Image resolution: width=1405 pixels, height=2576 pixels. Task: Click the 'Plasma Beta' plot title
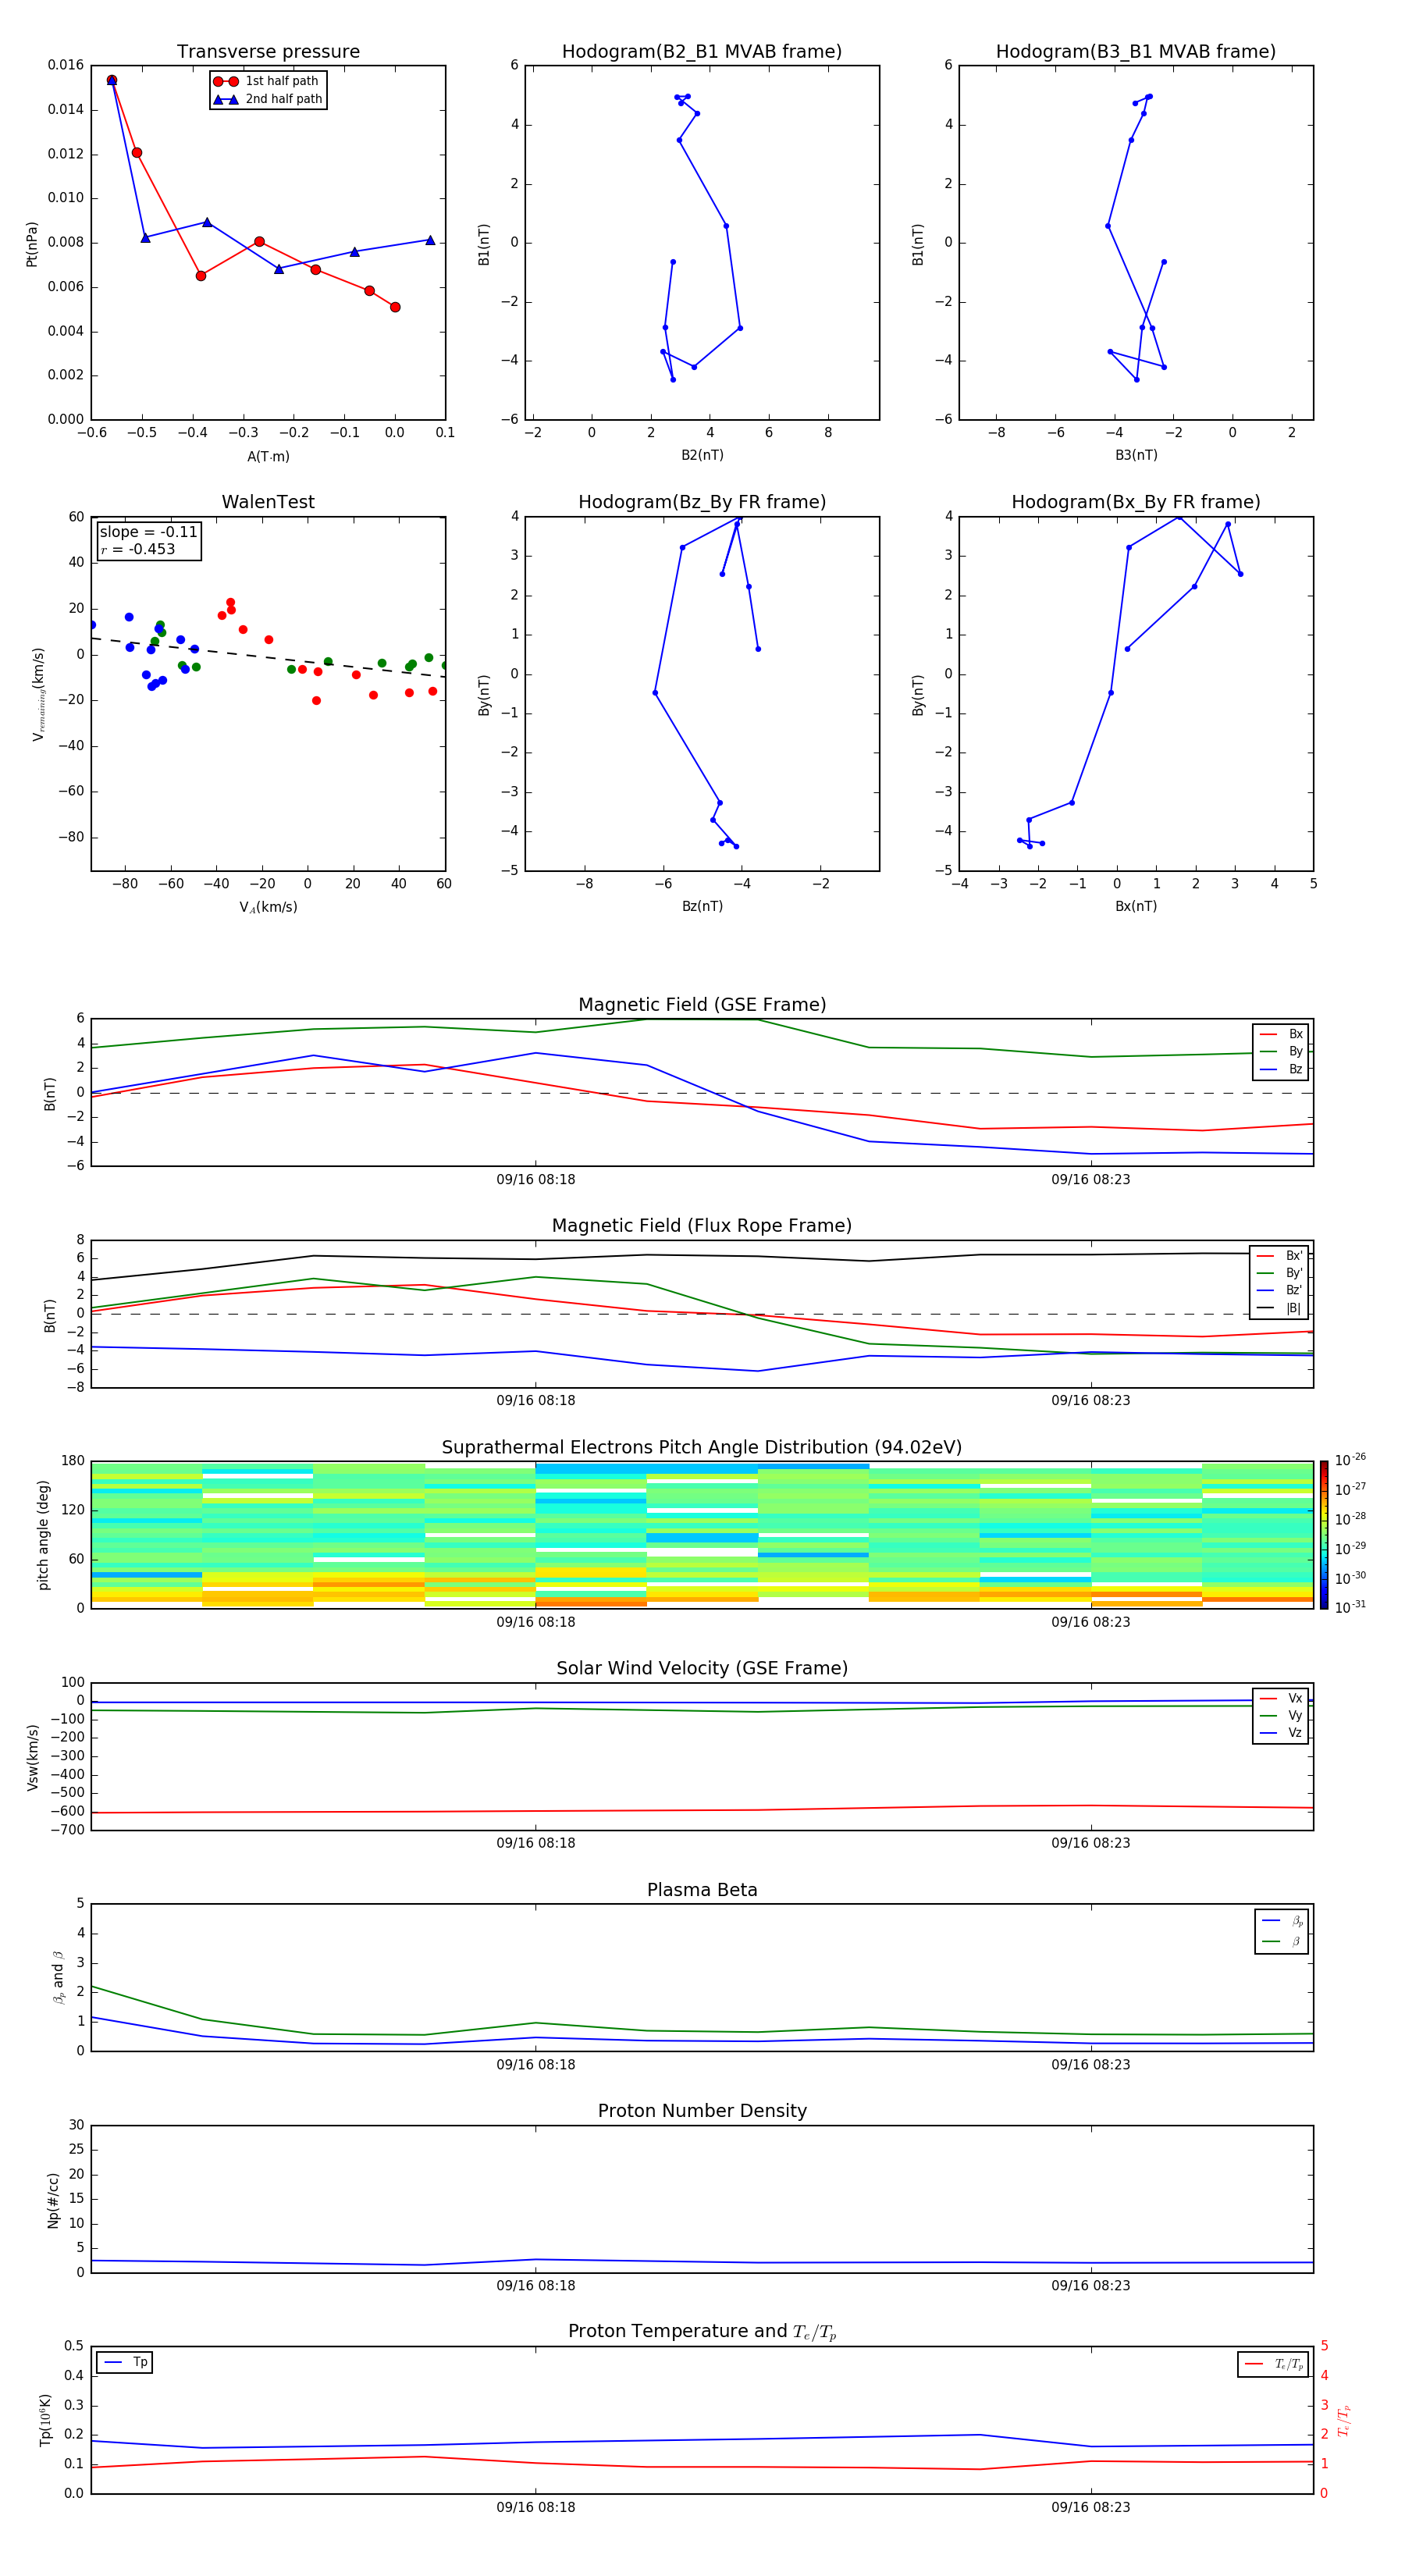click(x=702, y=1890)
